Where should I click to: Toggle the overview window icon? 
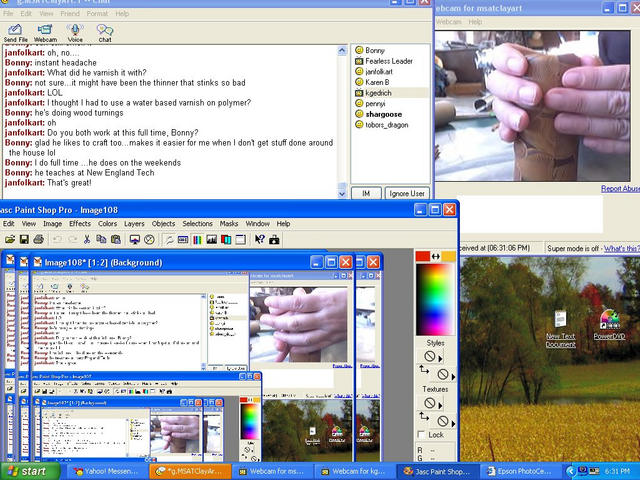tap(240, 239)
